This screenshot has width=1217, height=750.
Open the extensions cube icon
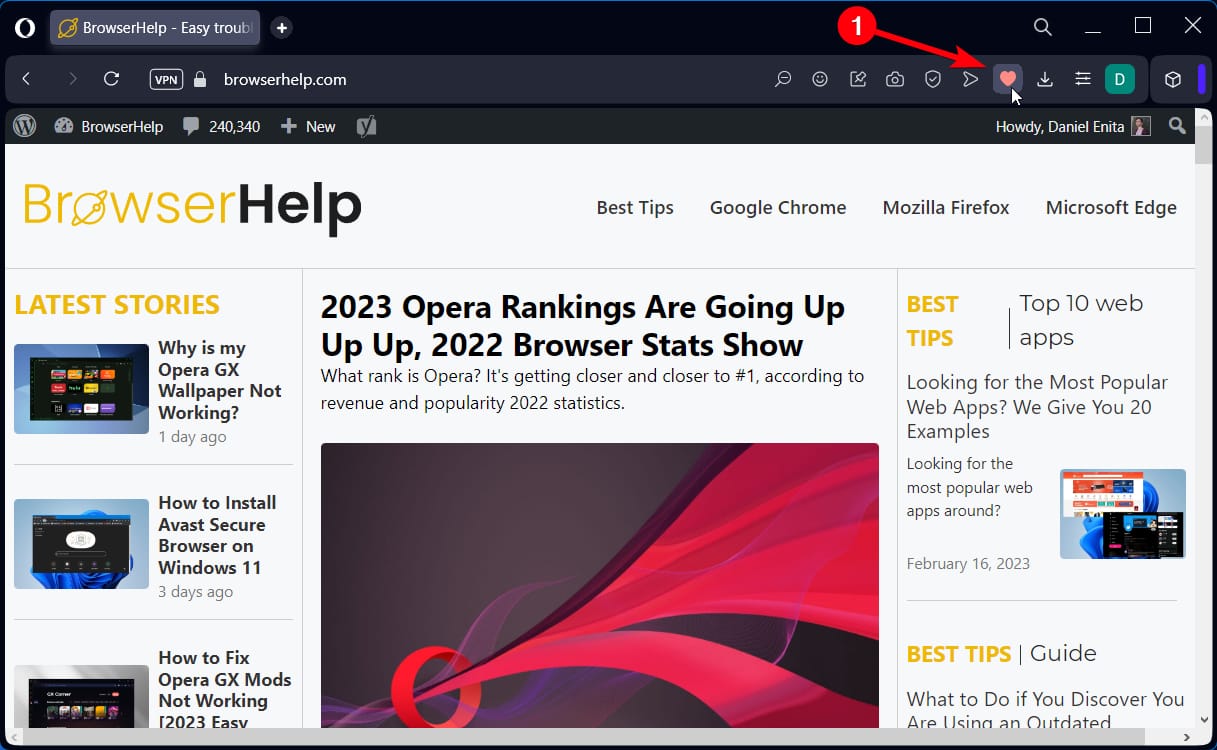pyautogui.click(x=1174, y=79)
